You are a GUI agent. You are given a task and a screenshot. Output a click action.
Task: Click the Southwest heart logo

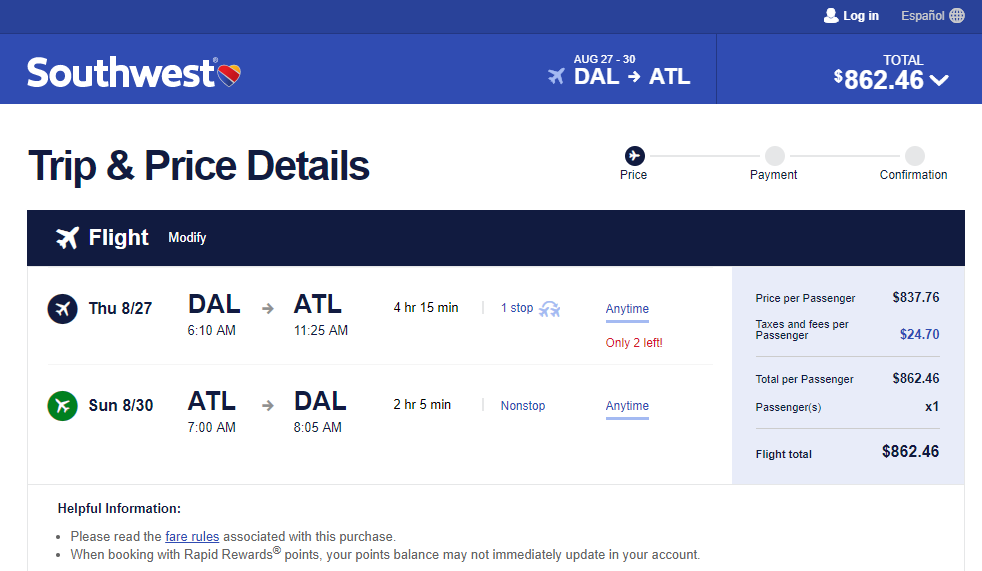[229, 74]
